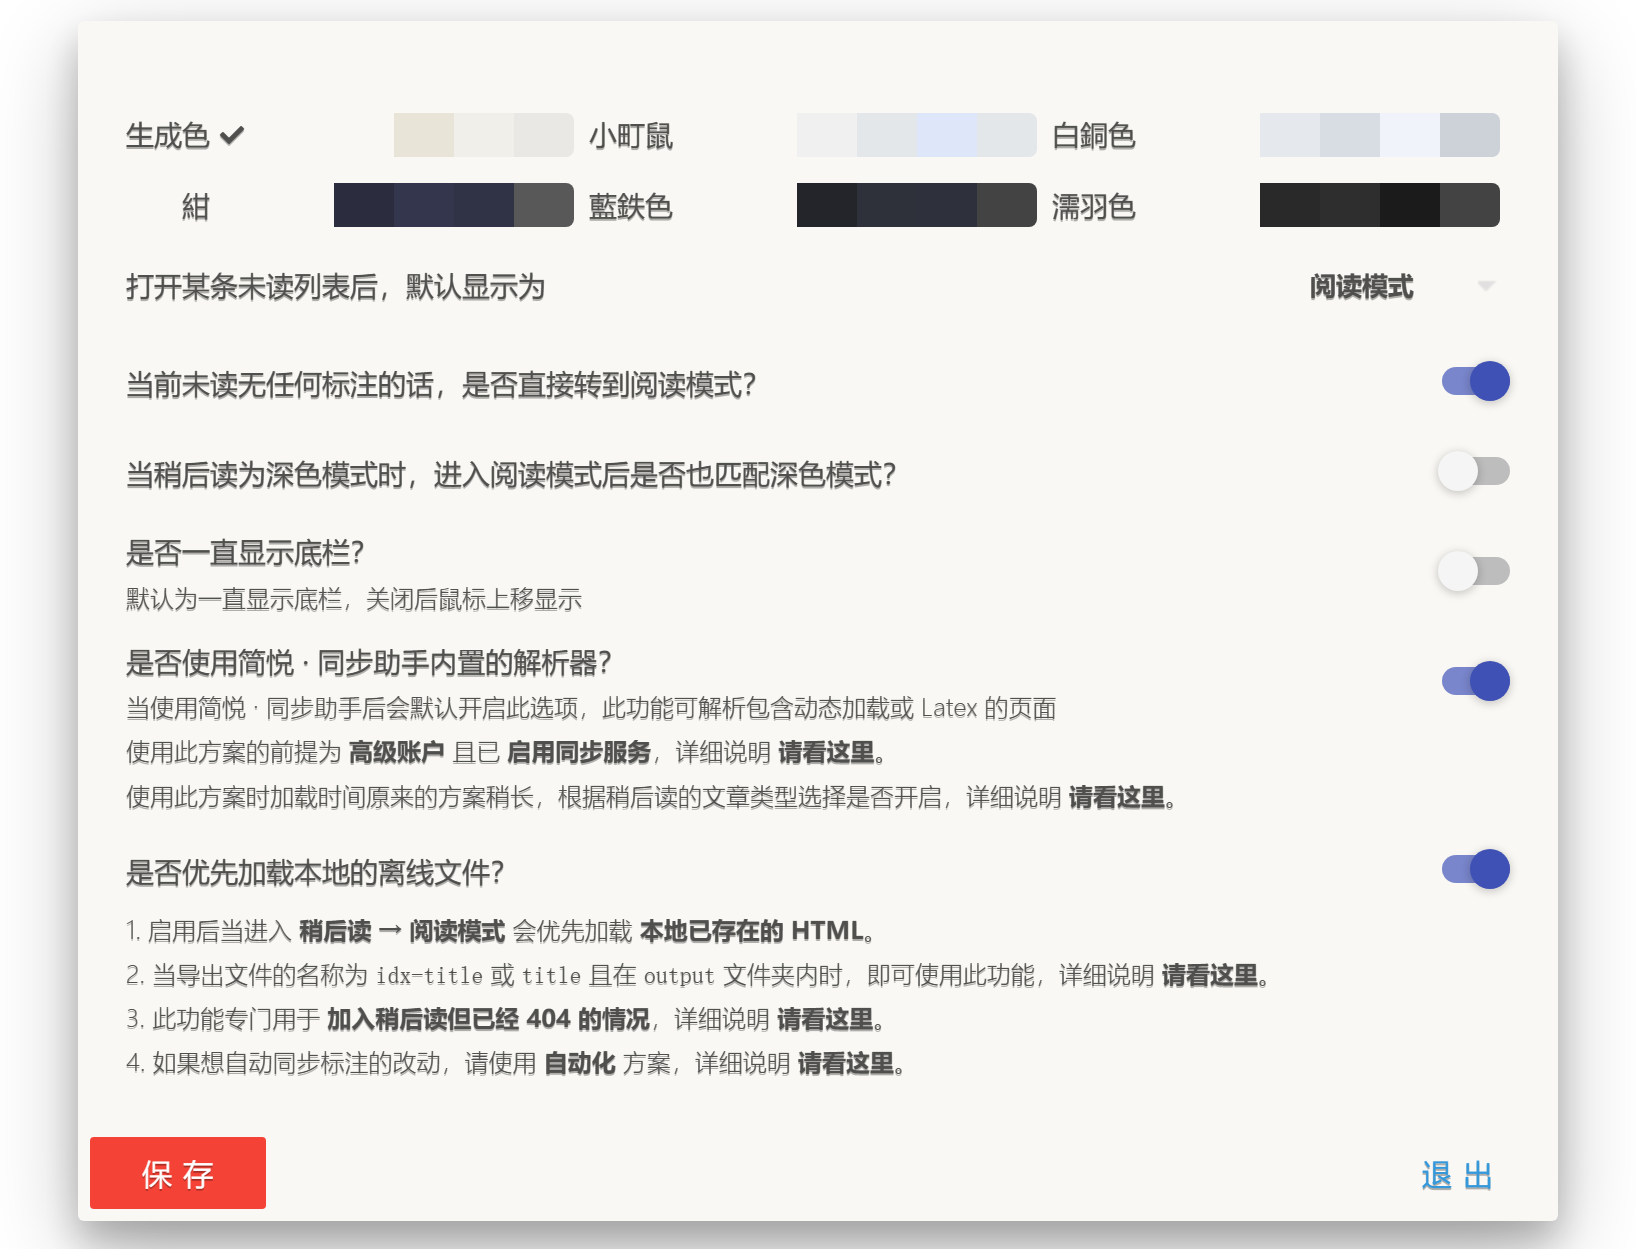Select the rightmost light palette in the top row
1636x1249 pixels.
tap(1378, 135)
